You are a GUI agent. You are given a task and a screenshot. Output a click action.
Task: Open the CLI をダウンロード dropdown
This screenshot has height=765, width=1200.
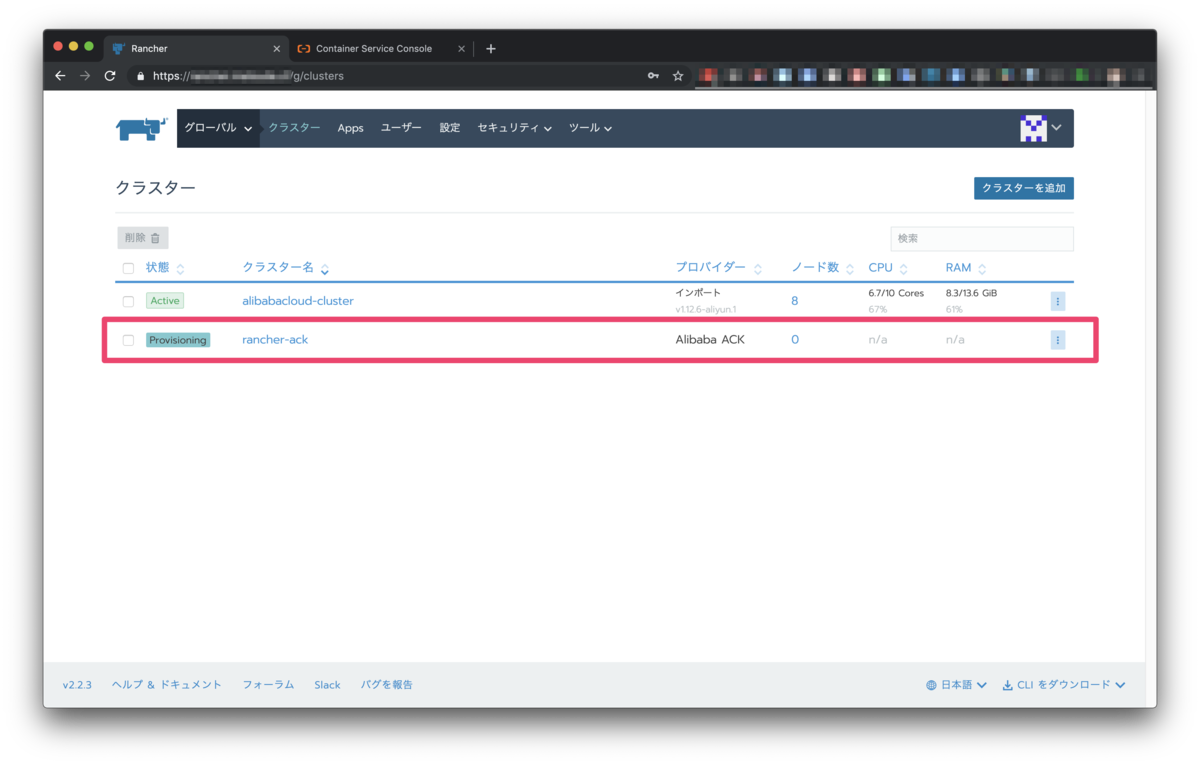click(x=1064, y=685)
